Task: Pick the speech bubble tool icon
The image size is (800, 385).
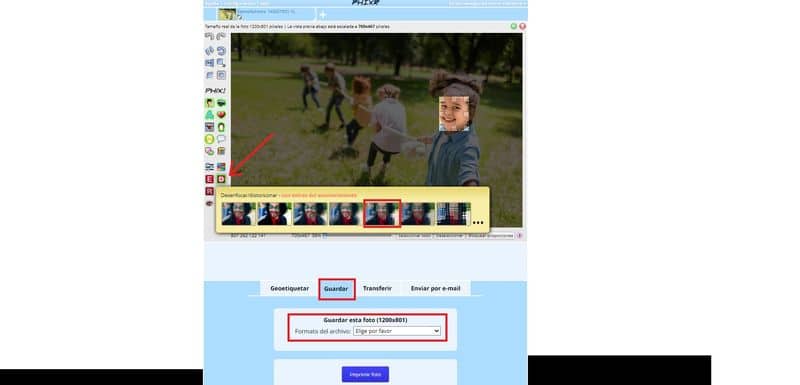Action: click(x=221, y=139)
